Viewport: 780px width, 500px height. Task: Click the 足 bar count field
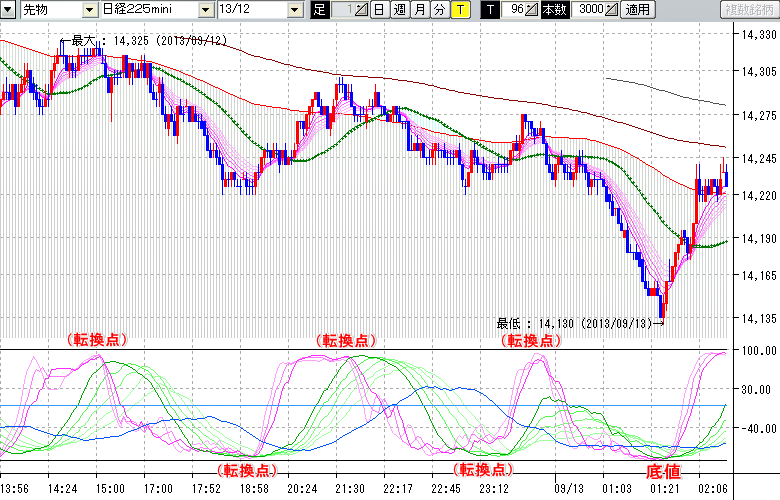click(x=340, y=10)
